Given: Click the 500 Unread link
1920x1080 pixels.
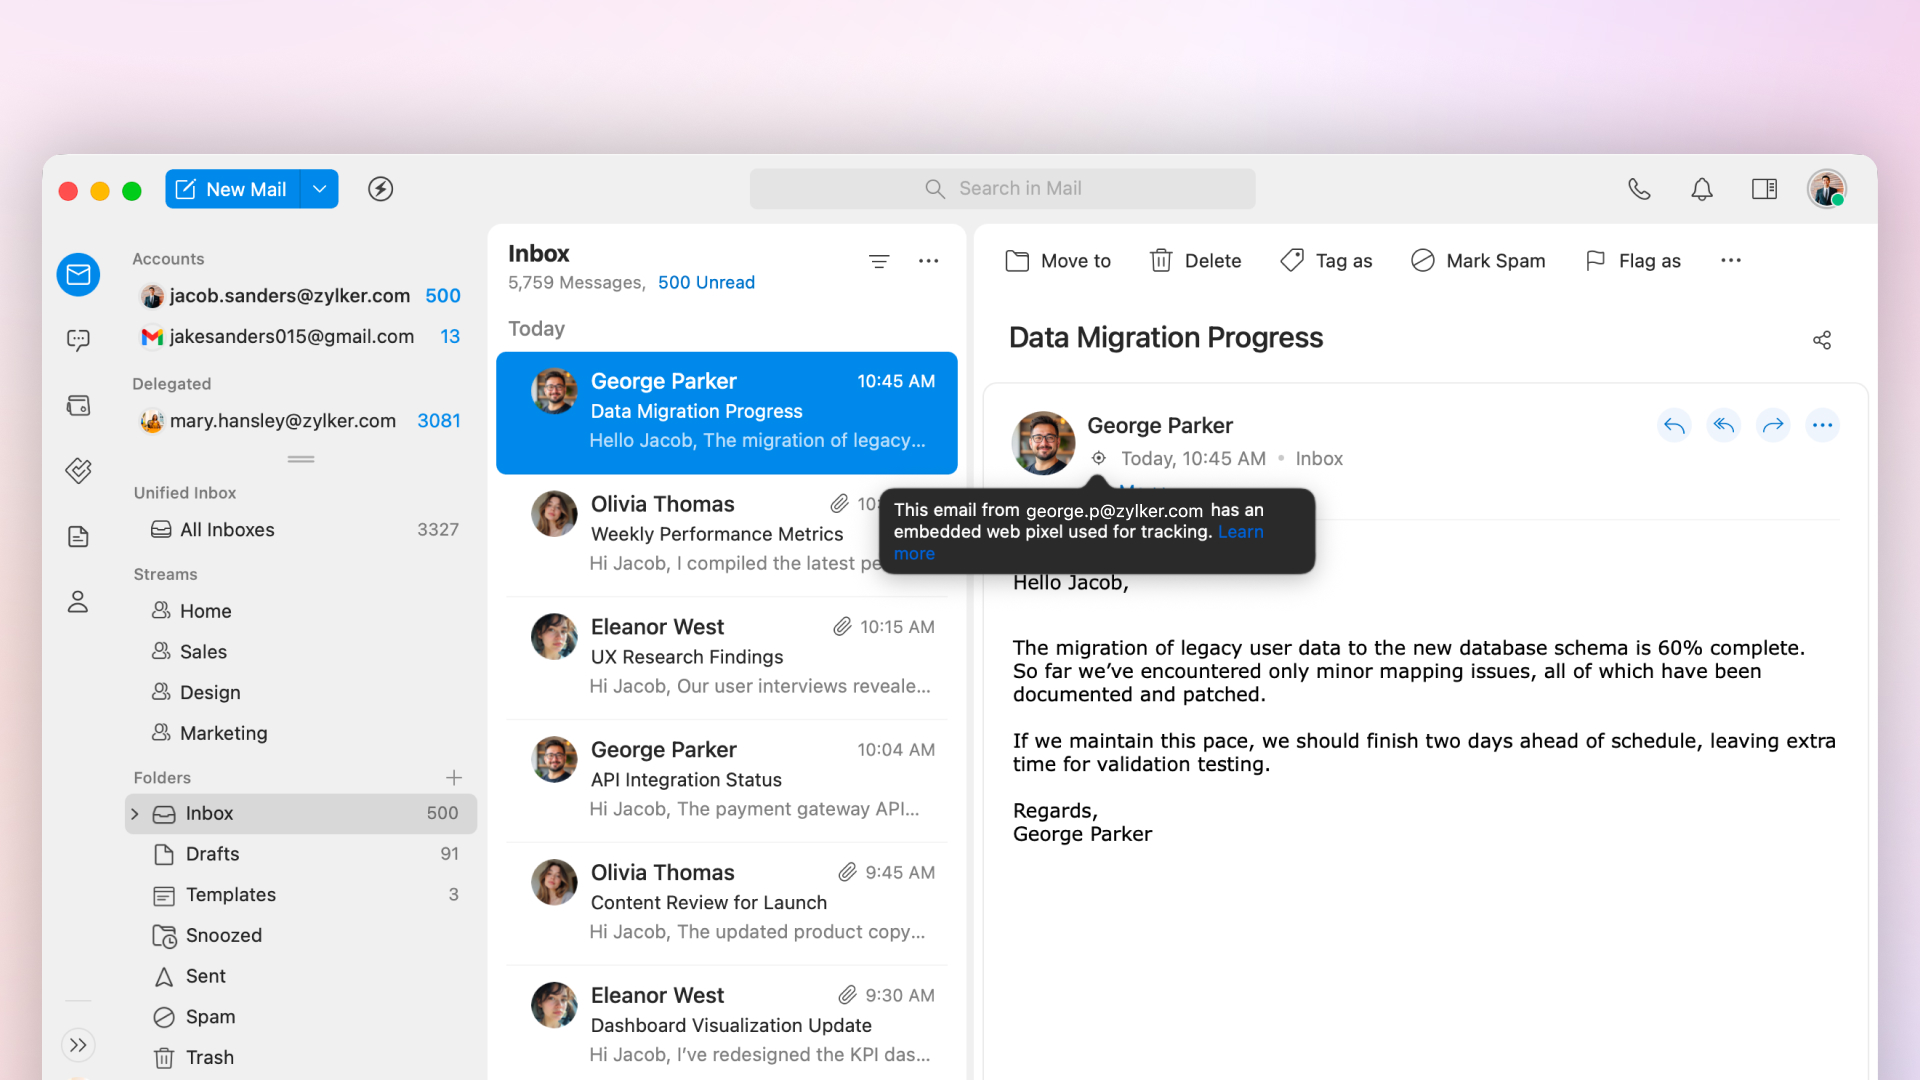Looking at the screenshot, I should [706, 283].
